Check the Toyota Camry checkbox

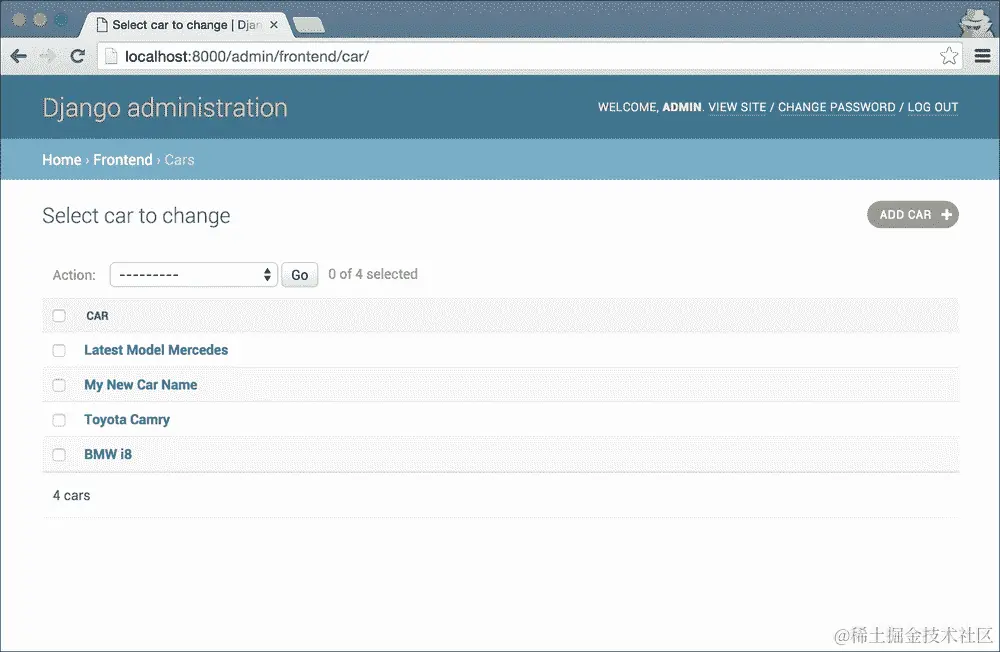tap(59, 420)
